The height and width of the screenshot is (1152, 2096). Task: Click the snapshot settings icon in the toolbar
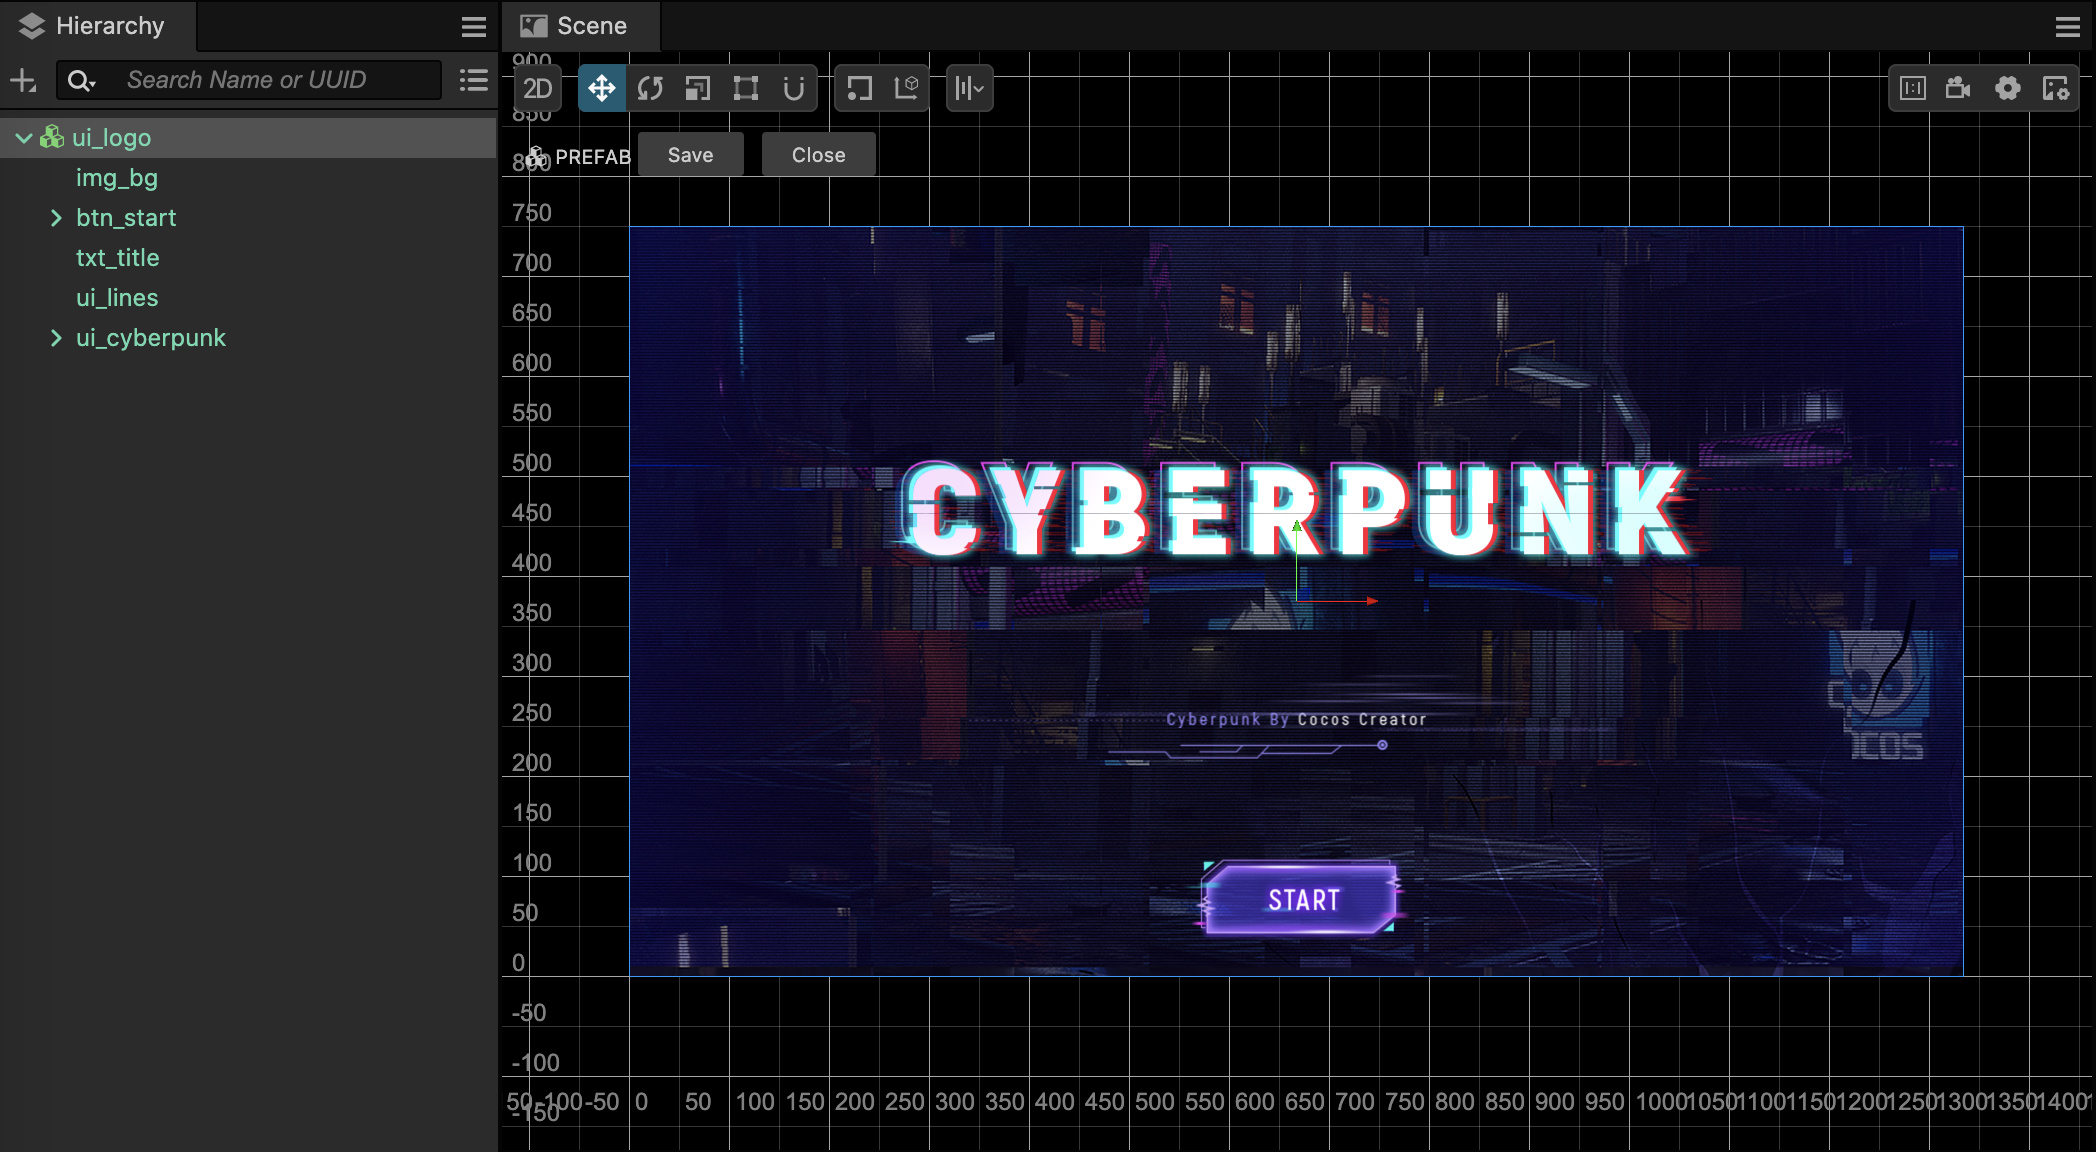(x=2056, y=88)
